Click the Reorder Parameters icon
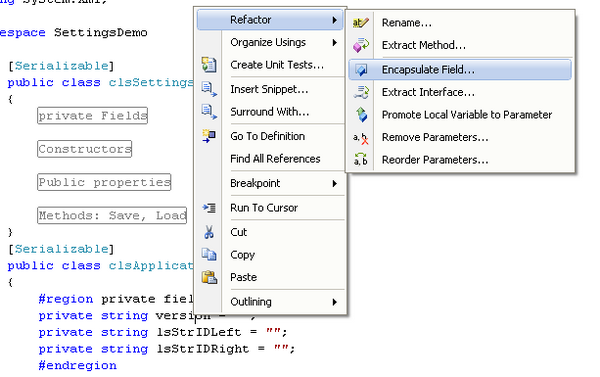 [360, 159]
